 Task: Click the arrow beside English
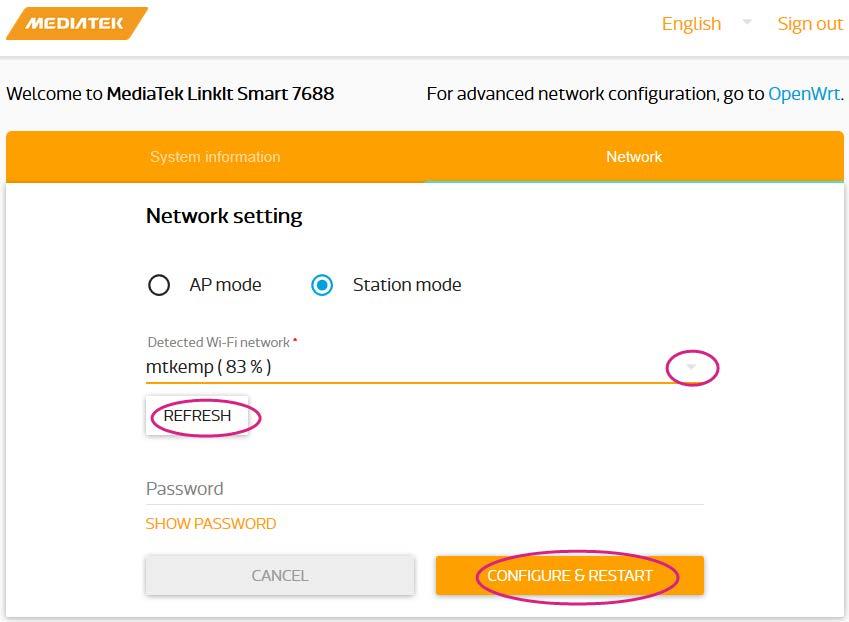[746, 22]
